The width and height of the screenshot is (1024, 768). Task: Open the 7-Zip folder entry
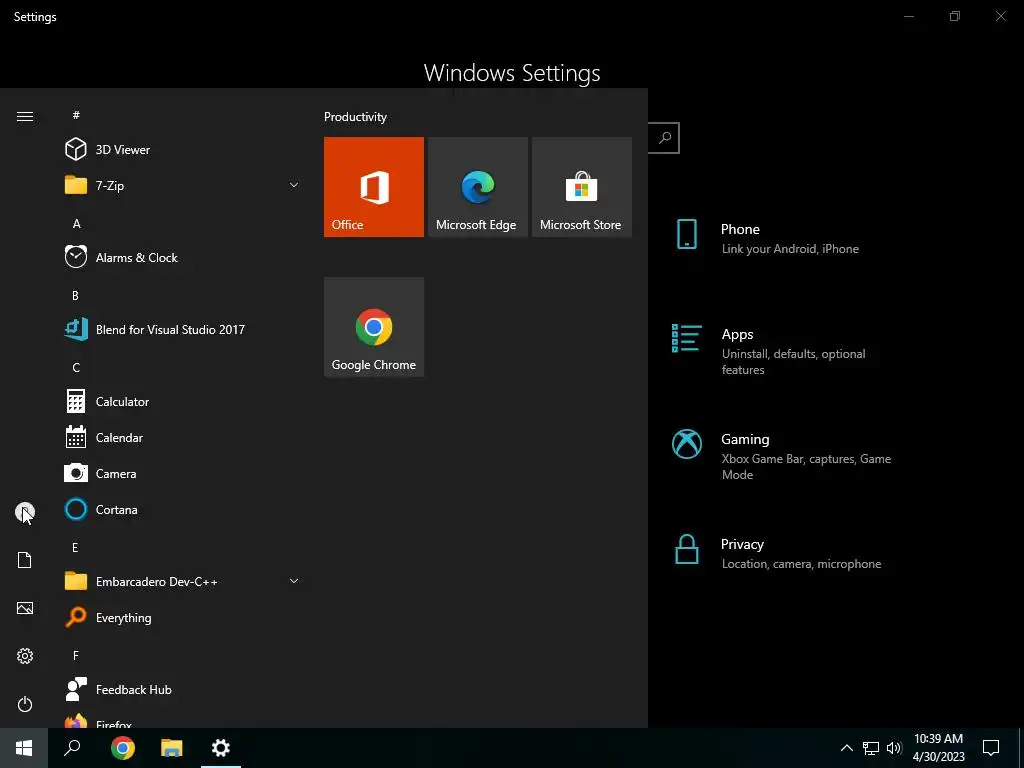(x=183, y=185)
